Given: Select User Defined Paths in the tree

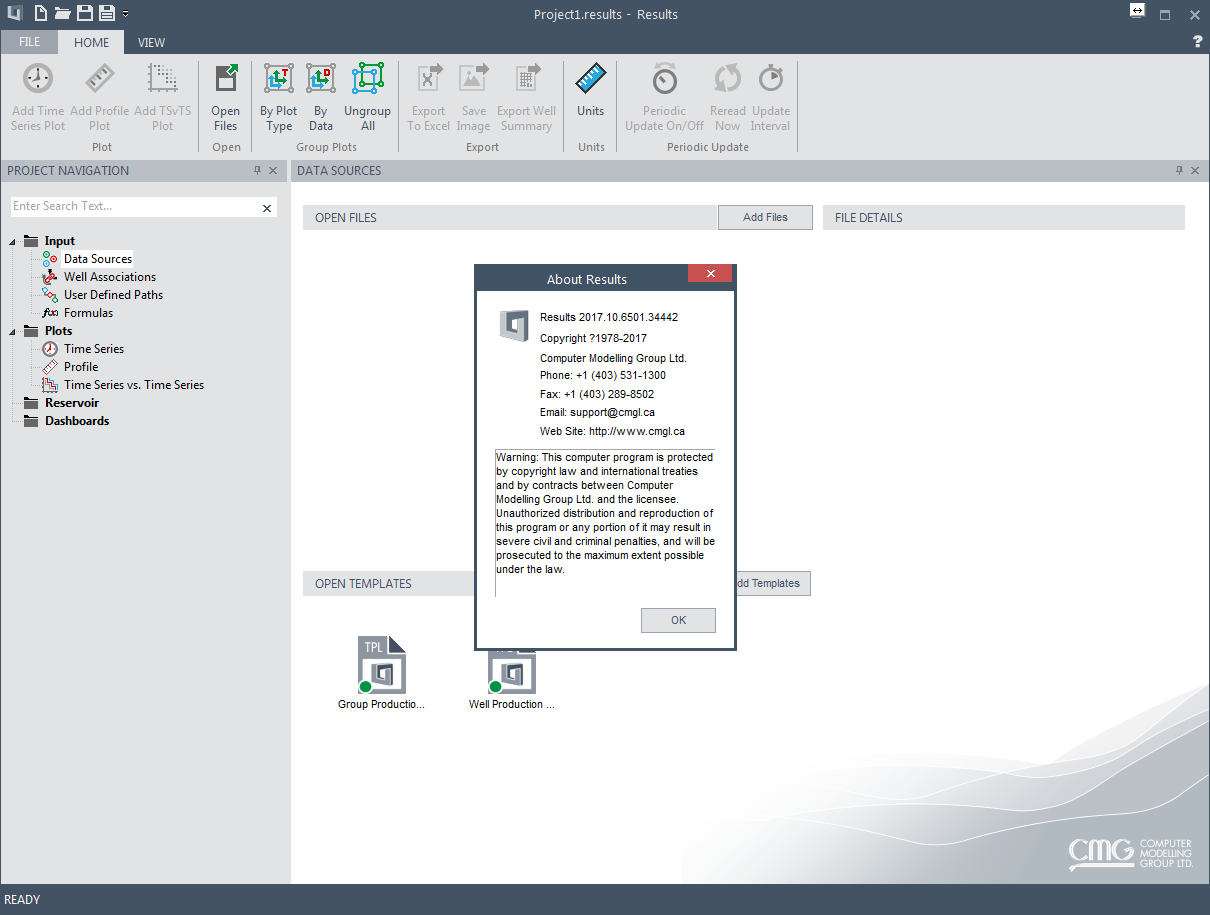Looking at the screenshot, I should pos(113,295).
